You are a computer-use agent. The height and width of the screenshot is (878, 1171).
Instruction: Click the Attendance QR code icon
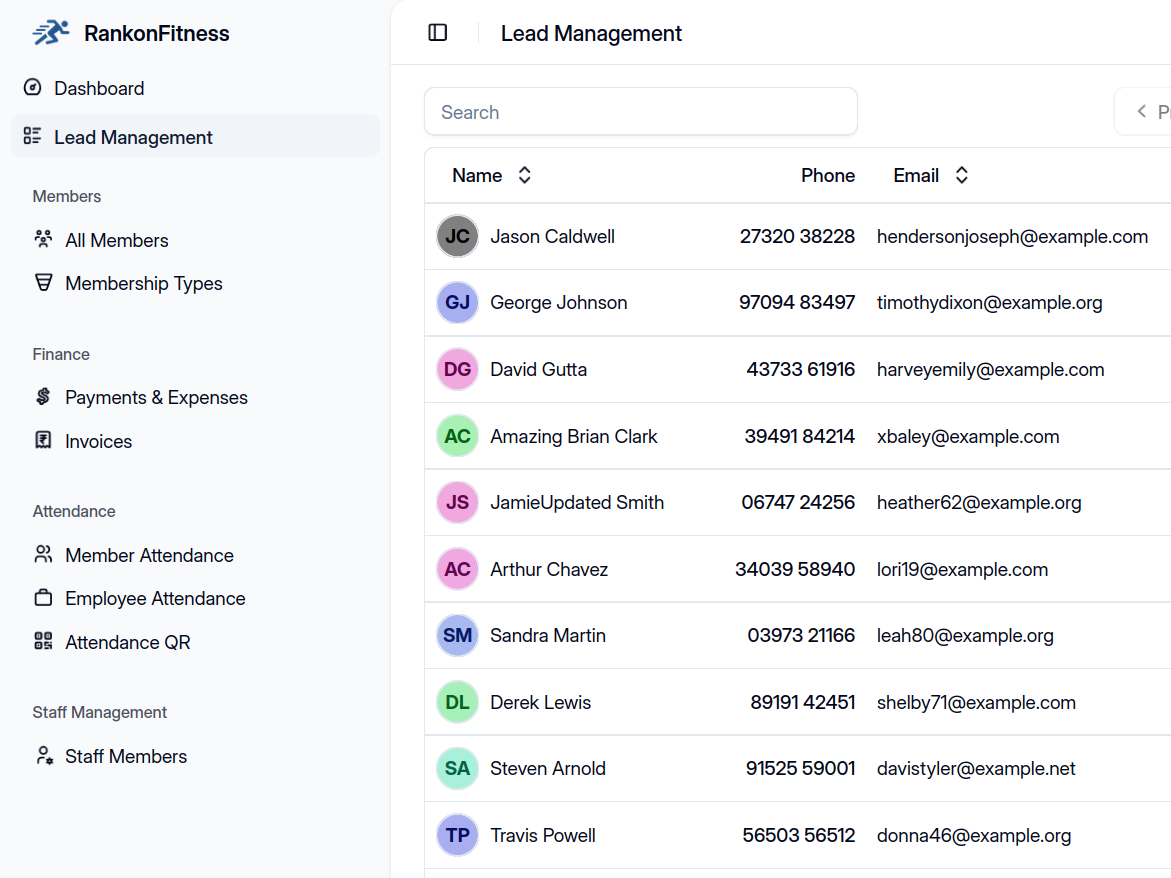pos(43,641)
